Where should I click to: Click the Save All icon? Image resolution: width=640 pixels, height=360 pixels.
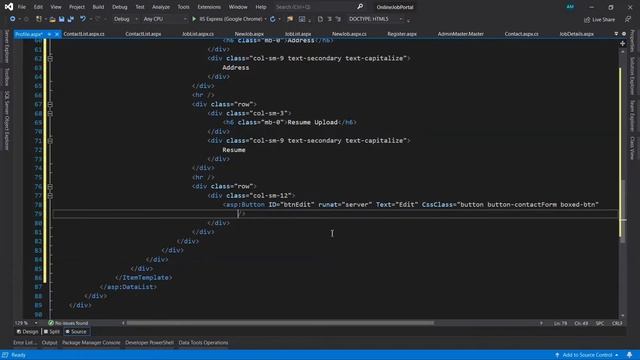[x=71, y=19]
